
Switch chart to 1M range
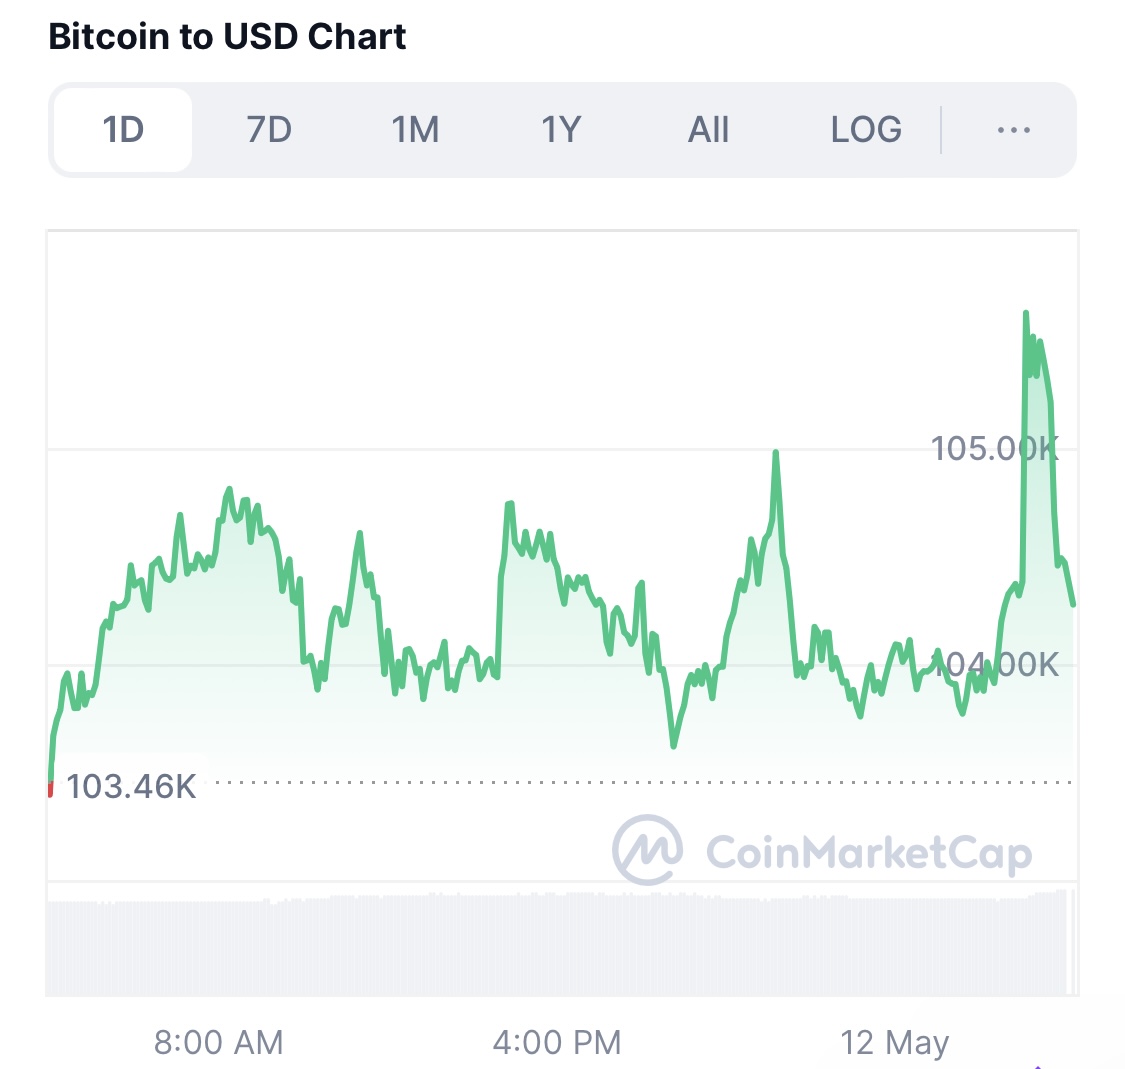coord(415,130)
